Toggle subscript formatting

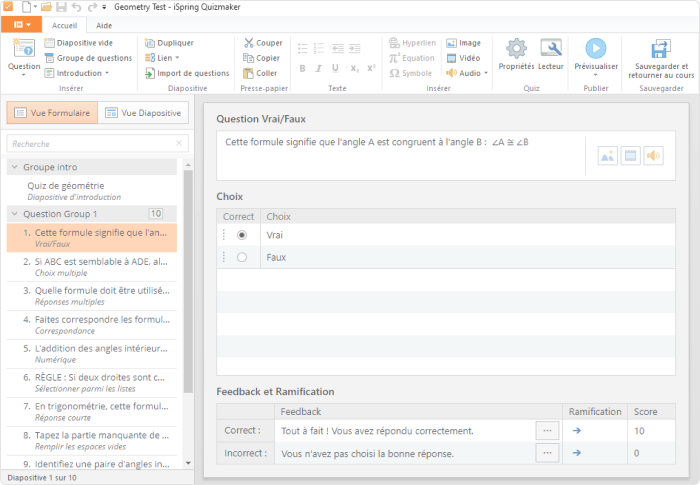(354, 68)
